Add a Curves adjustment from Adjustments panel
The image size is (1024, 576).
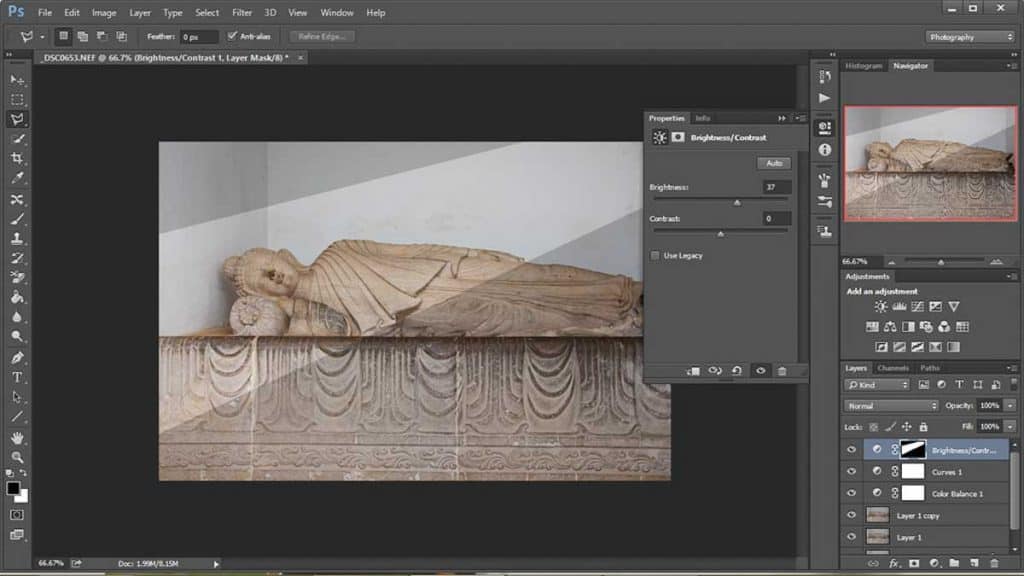(x=918, y=306)
